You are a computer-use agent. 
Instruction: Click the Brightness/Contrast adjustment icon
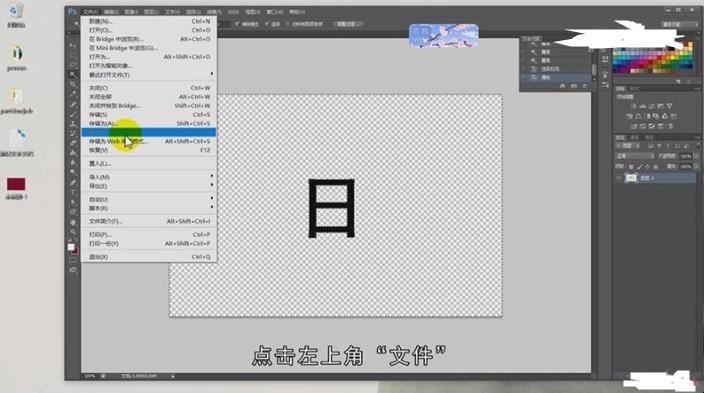click(x=634, y=106)
